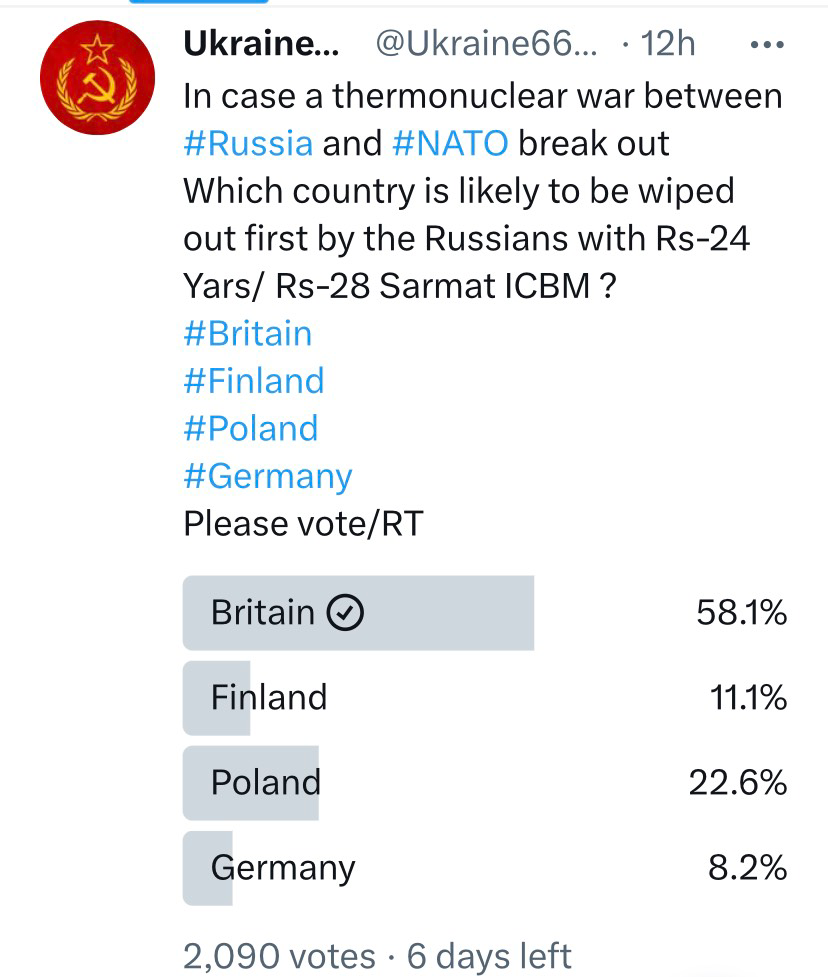Image resolution: width=828 pixels, height=977 pixels.
Task: Follow the #Germany hashtag link
Action: 268,476
